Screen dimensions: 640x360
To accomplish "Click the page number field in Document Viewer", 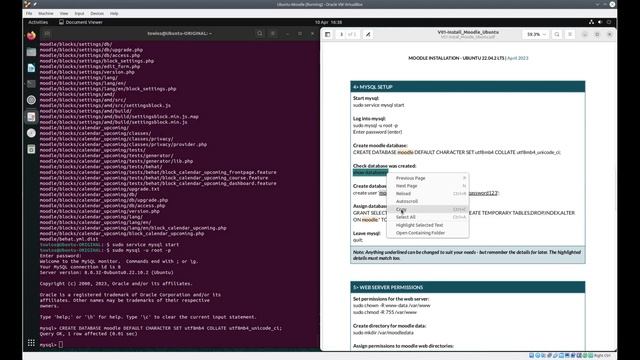I will pos(342,34).
